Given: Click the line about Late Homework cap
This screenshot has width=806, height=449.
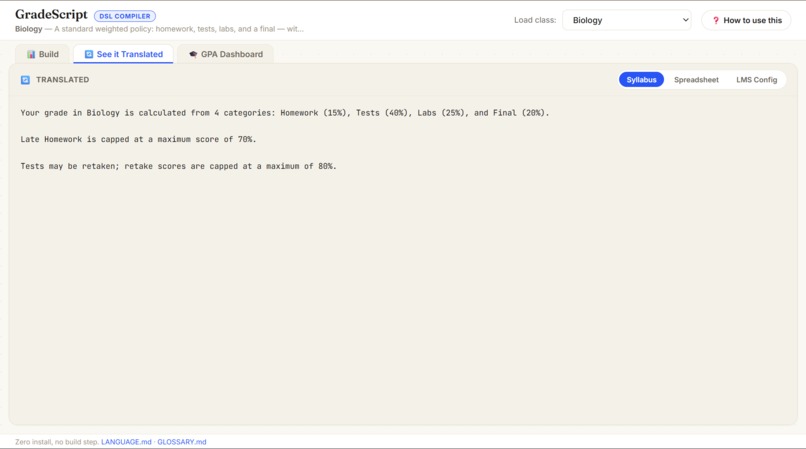Looking at the screenshot, I should tap(138, 139).
